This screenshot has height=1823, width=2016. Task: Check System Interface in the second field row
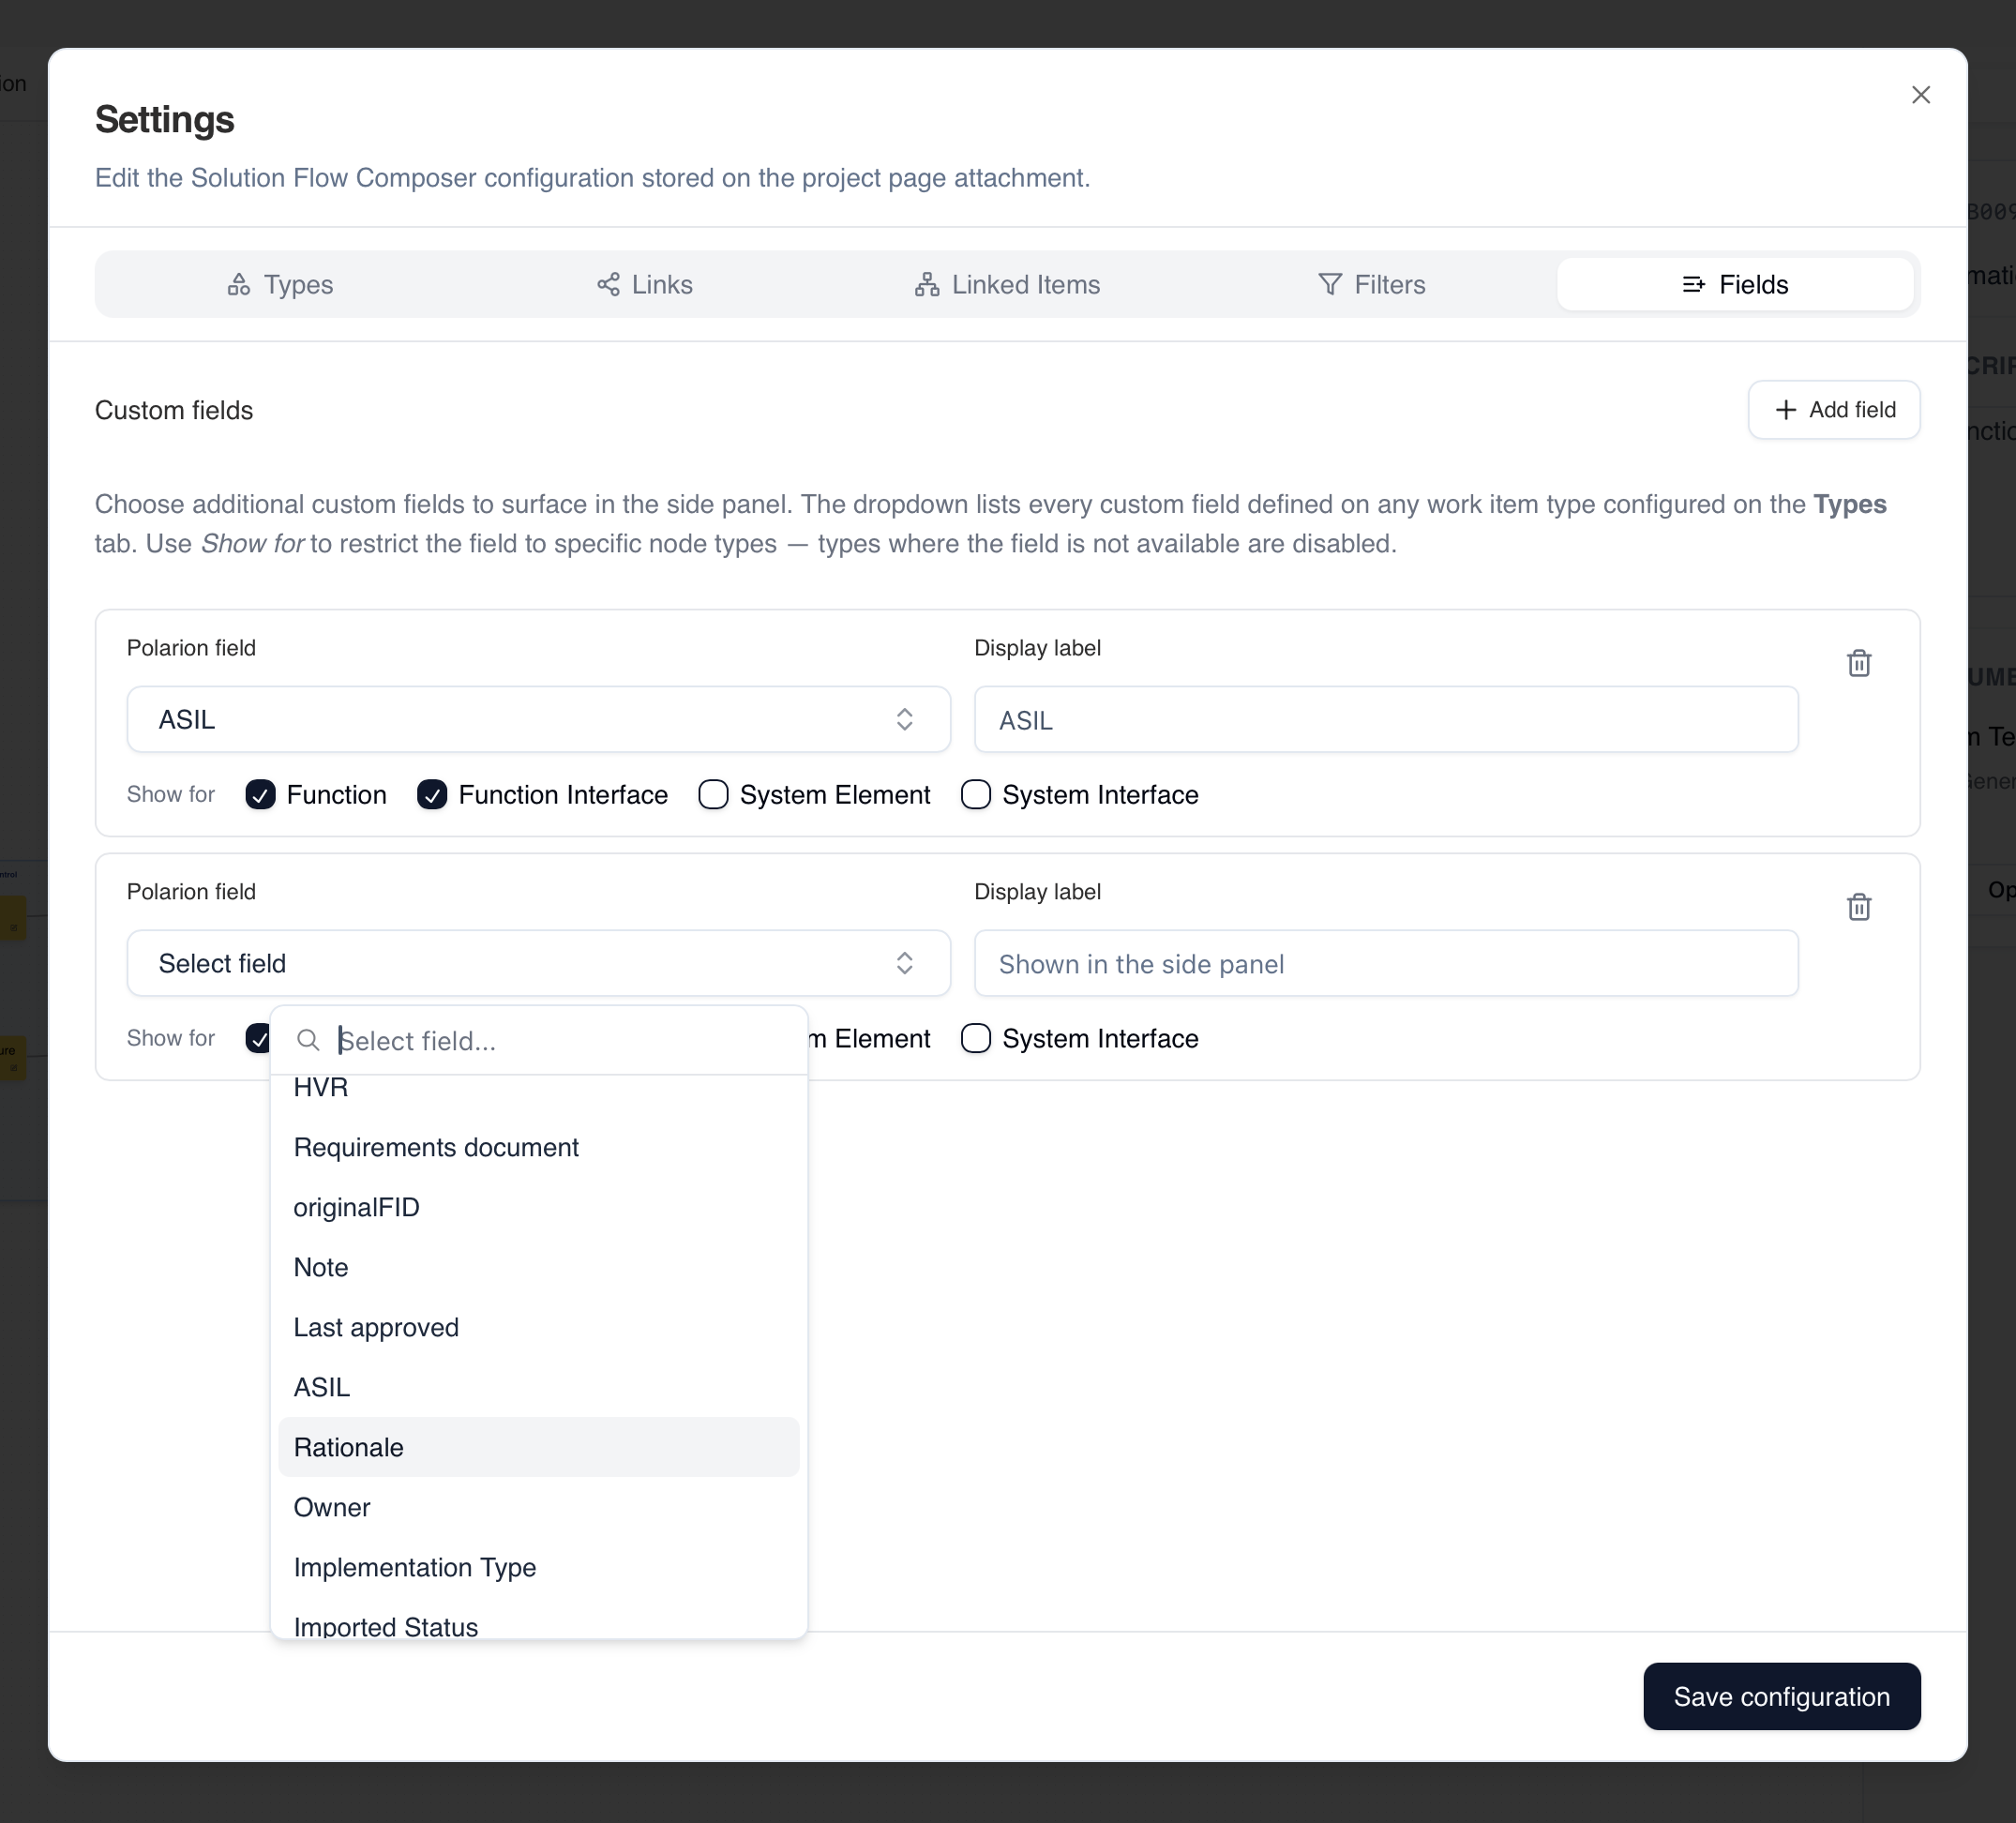click(x=976, y=1039)
